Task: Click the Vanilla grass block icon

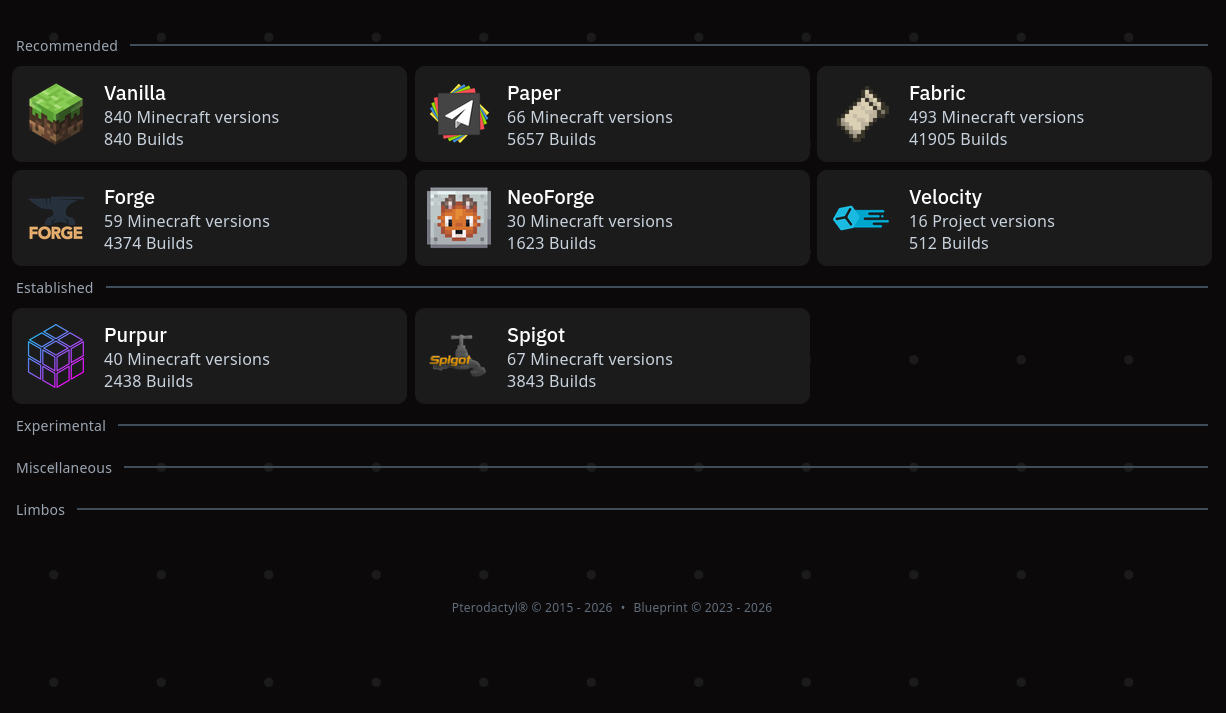Action: click(56, 114)
